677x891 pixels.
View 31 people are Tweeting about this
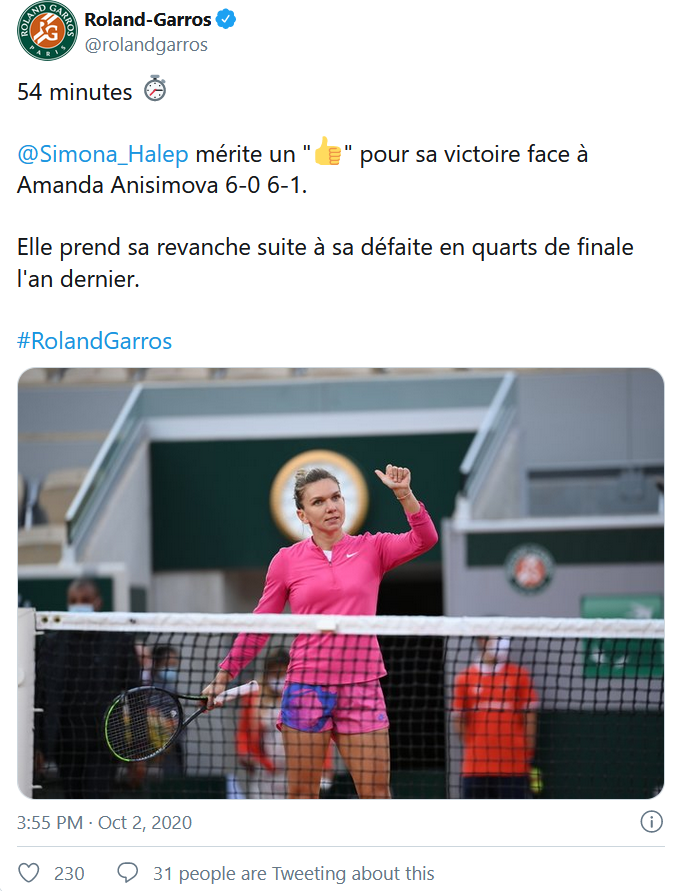click(293, 873)
